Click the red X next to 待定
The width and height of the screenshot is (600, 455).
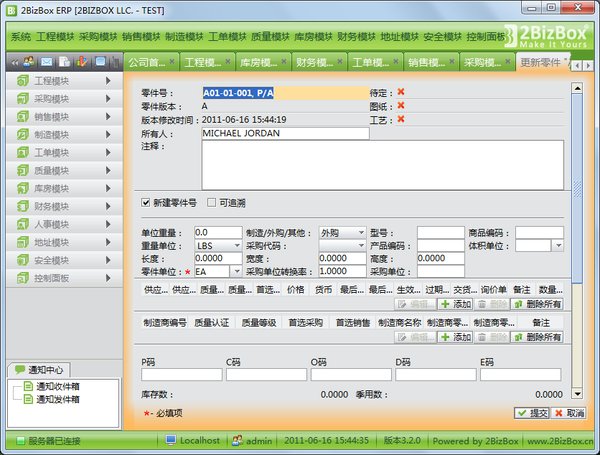pyautogui.click(x=401, y=92)
